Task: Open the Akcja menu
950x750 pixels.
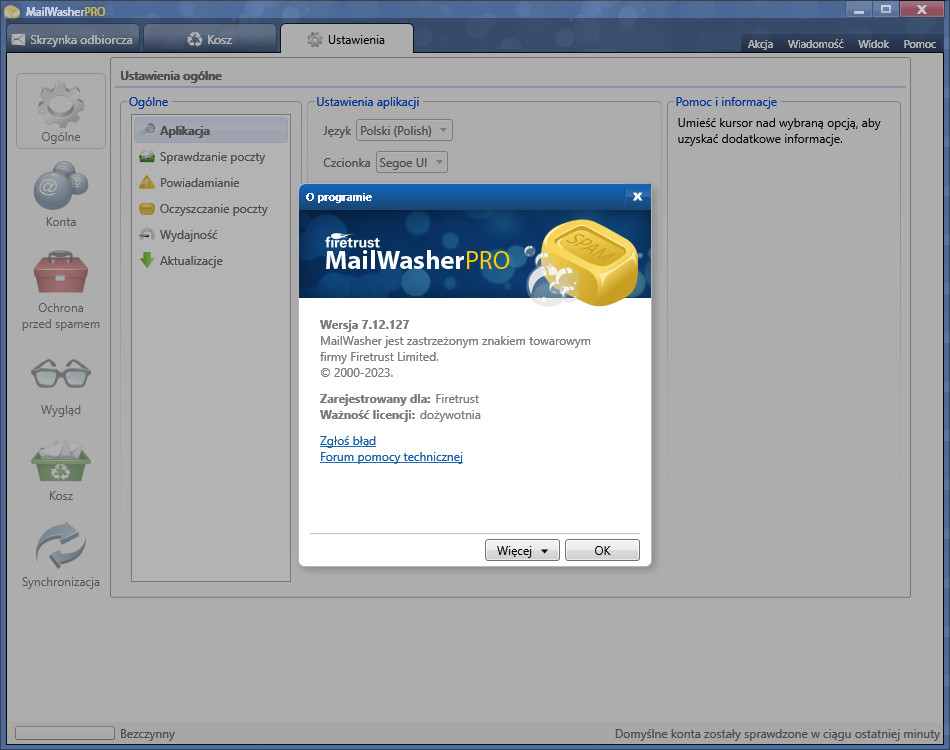Action: click(760, 44)
